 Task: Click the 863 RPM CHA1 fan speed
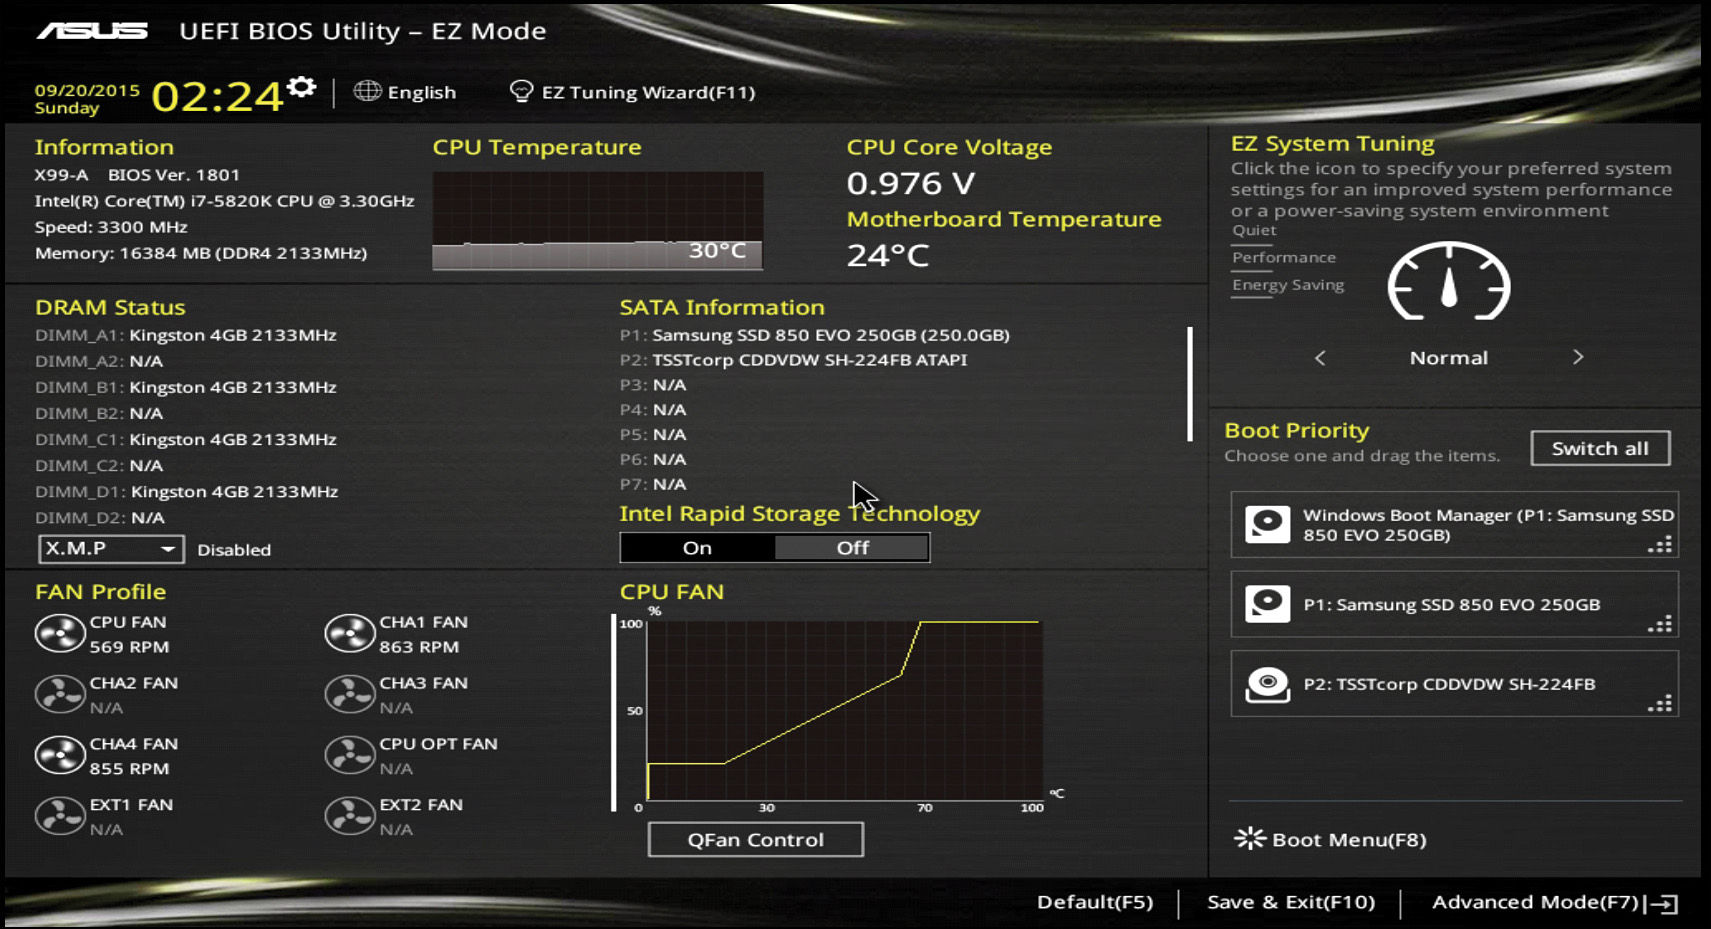click(419, 647)
